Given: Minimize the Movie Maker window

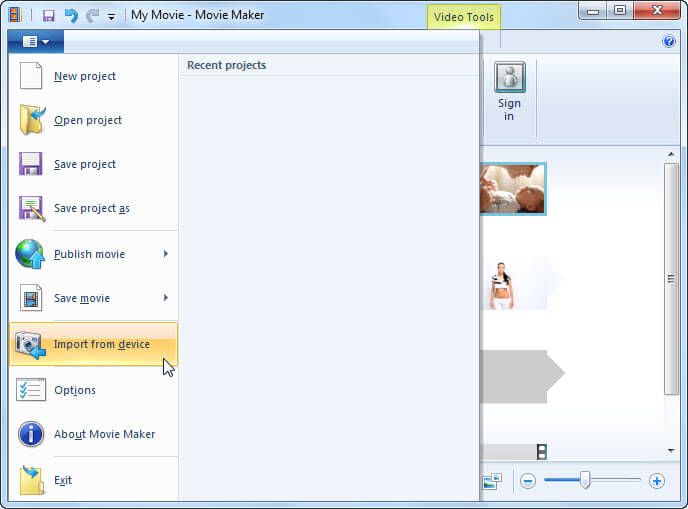Looking at the screenshot, I should point(593,11).
